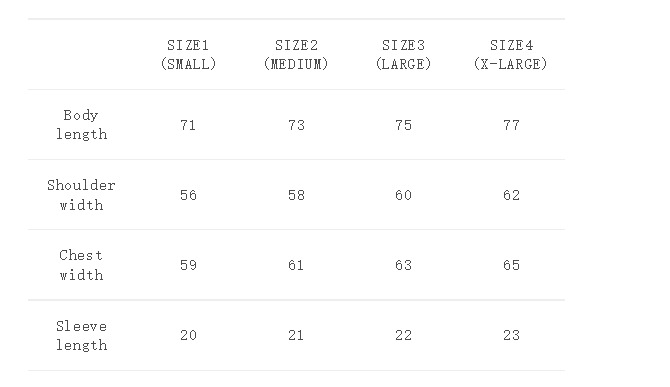670x387 pixels.
Task: Click the SIZE3 (LARGE) column header
Action: tap(403, 55)
